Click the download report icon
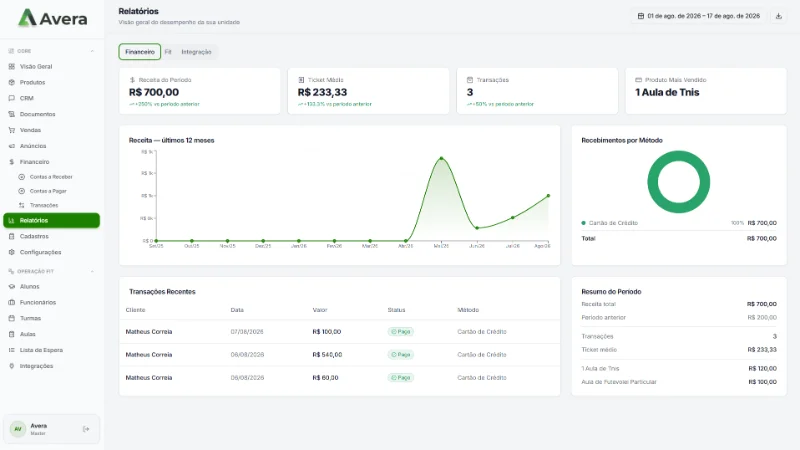Image resolution: width=800 pixels, height=450 pixels. point(779,16)
